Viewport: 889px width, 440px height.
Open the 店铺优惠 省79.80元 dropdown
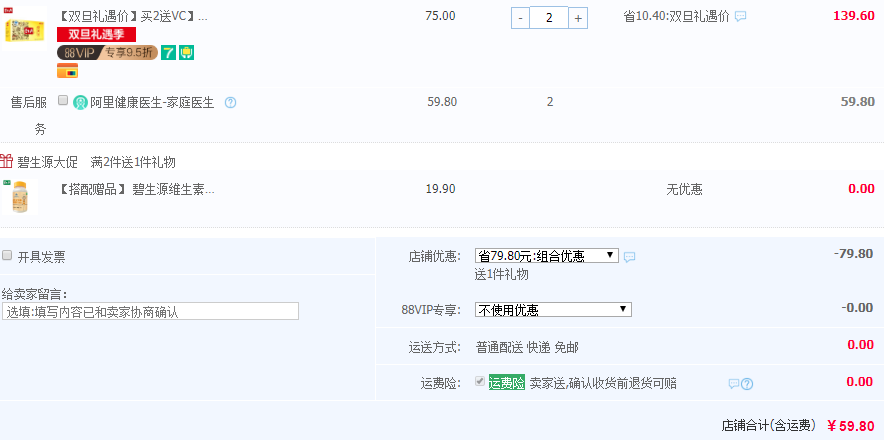pyautogui.click(x=547, y=256)
